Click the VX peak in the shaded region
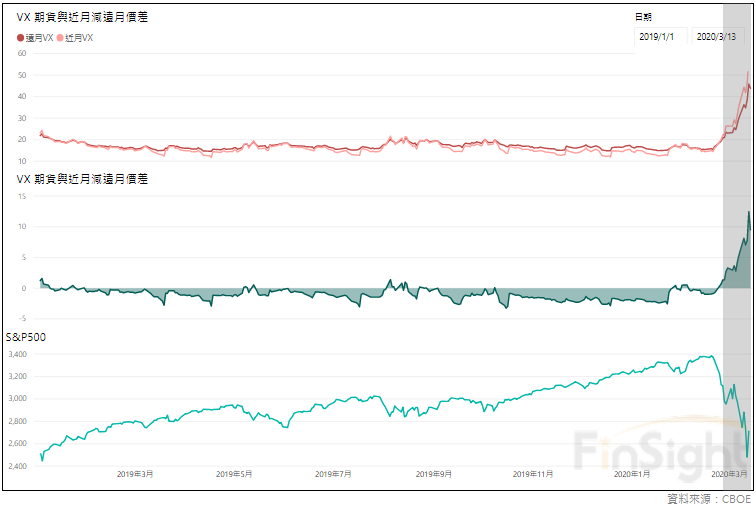756x508 pixels. coord(747,73)
